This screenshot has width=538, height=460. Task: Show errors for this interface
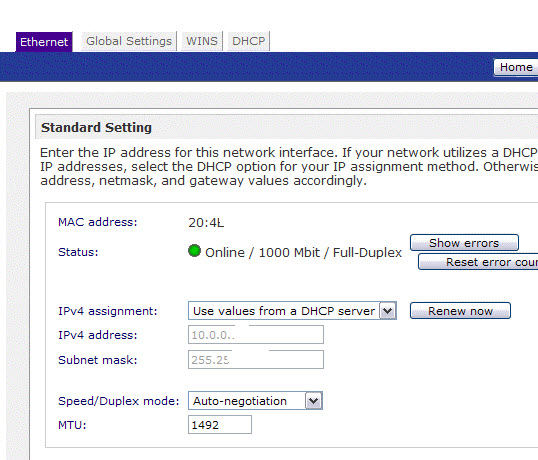pyautogui.click(x=464, y=243)
